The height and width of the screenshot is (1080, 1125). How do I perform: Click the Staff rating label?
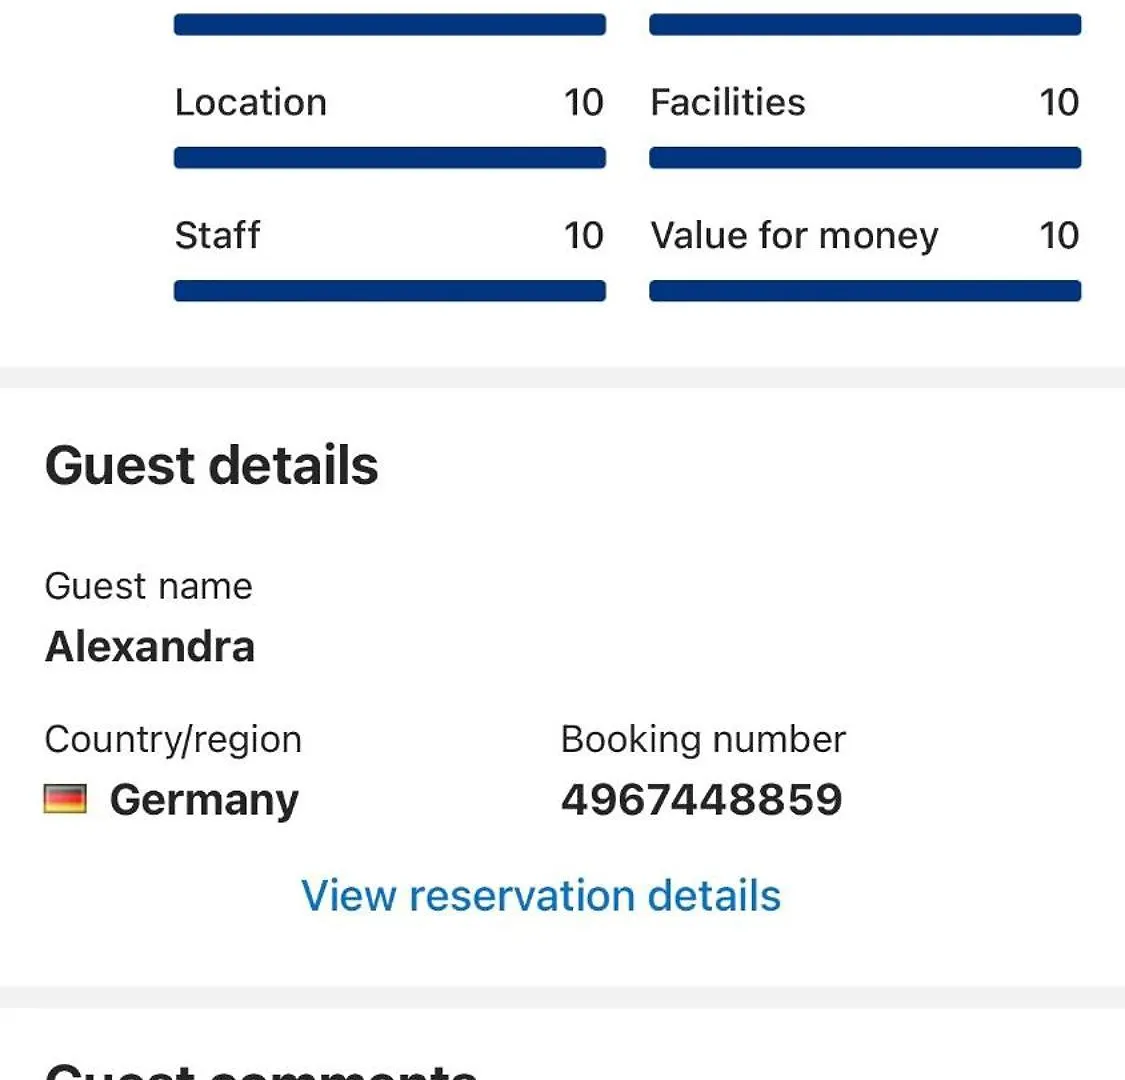click(217, 235)
